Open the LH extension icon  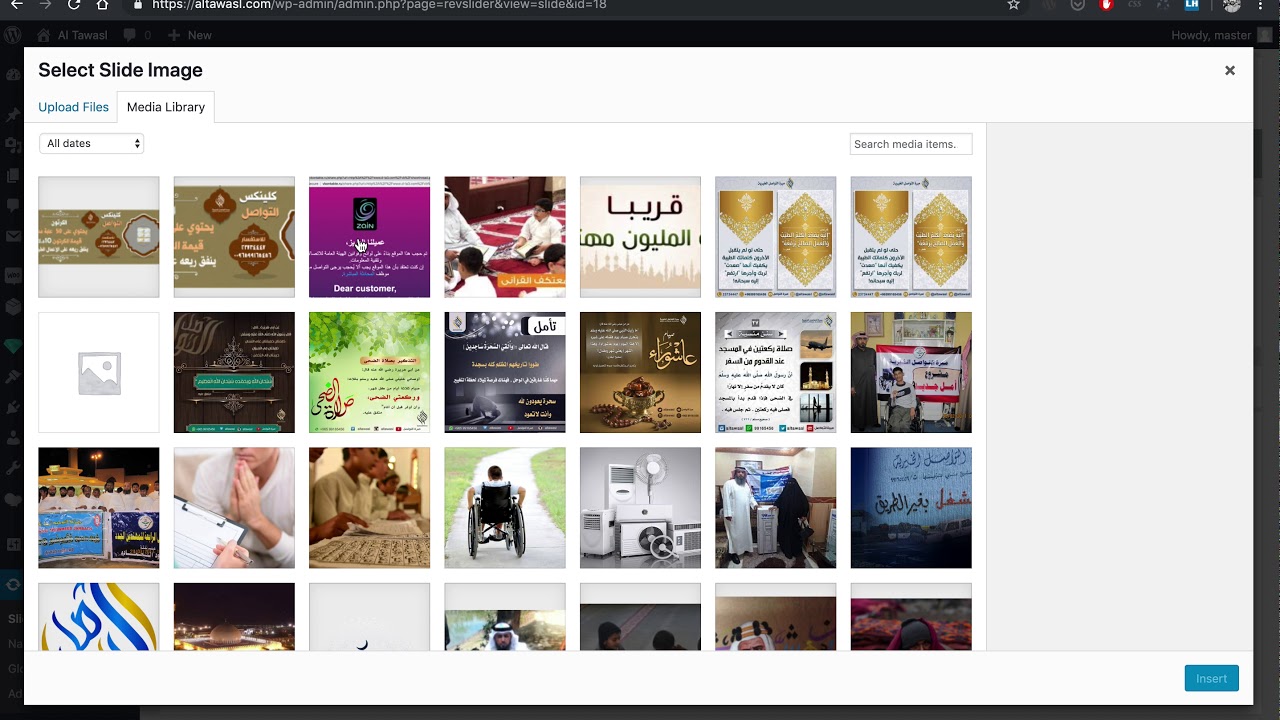pyautogui.click(x=1191, y=5)
